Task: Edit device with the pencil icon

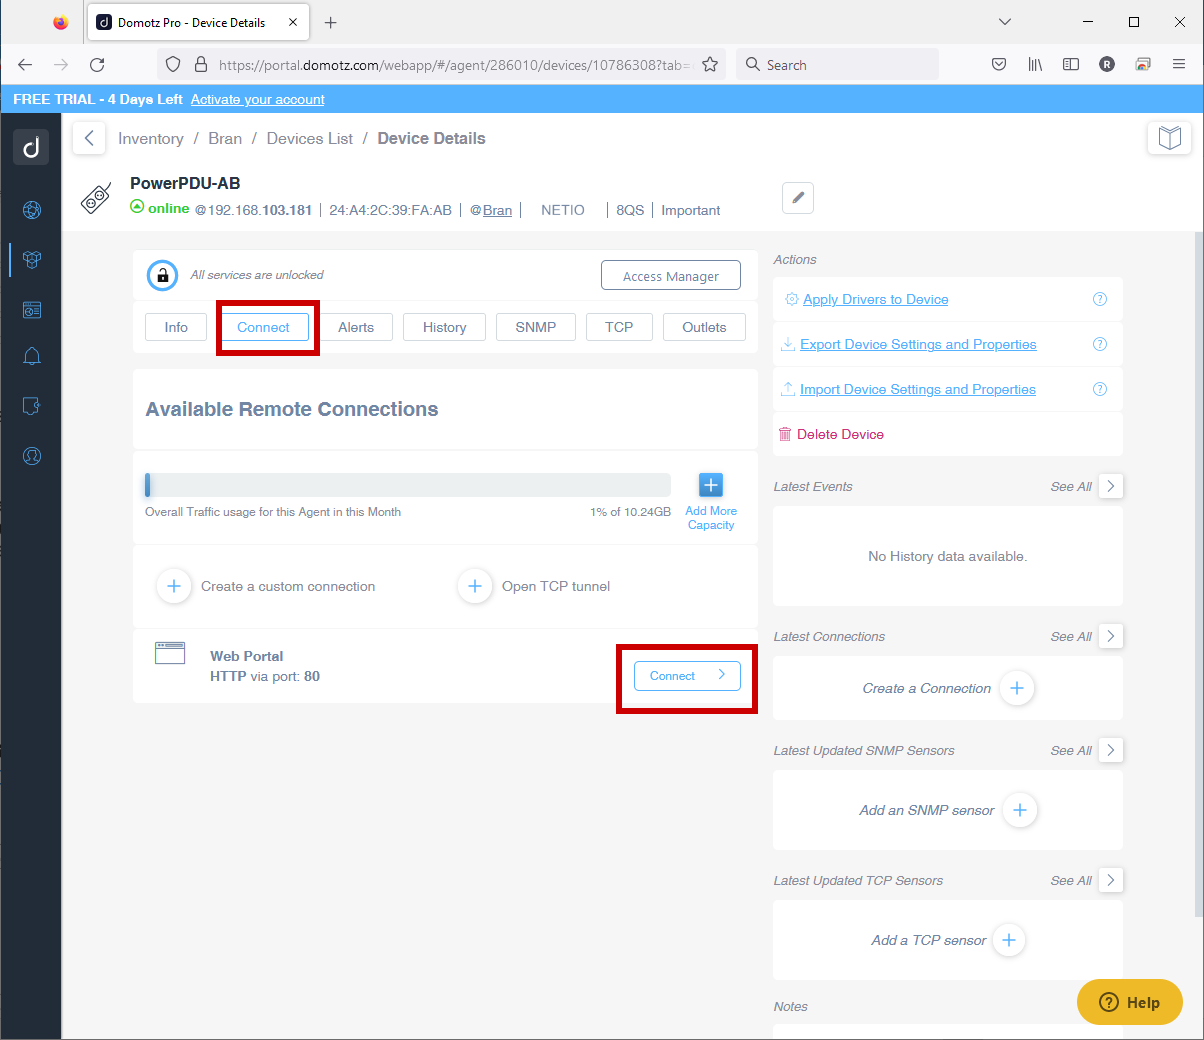Action: click(x=798, y=198)
